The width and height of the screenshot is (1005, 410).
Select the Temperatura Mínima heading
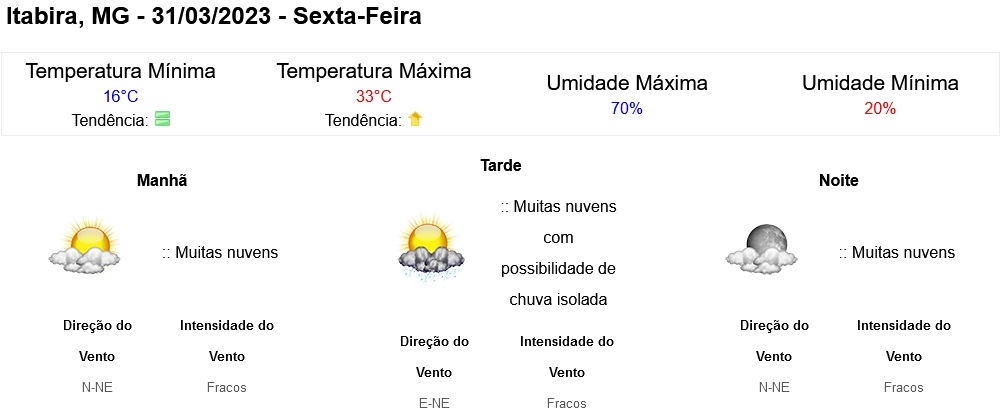point(120,72)
